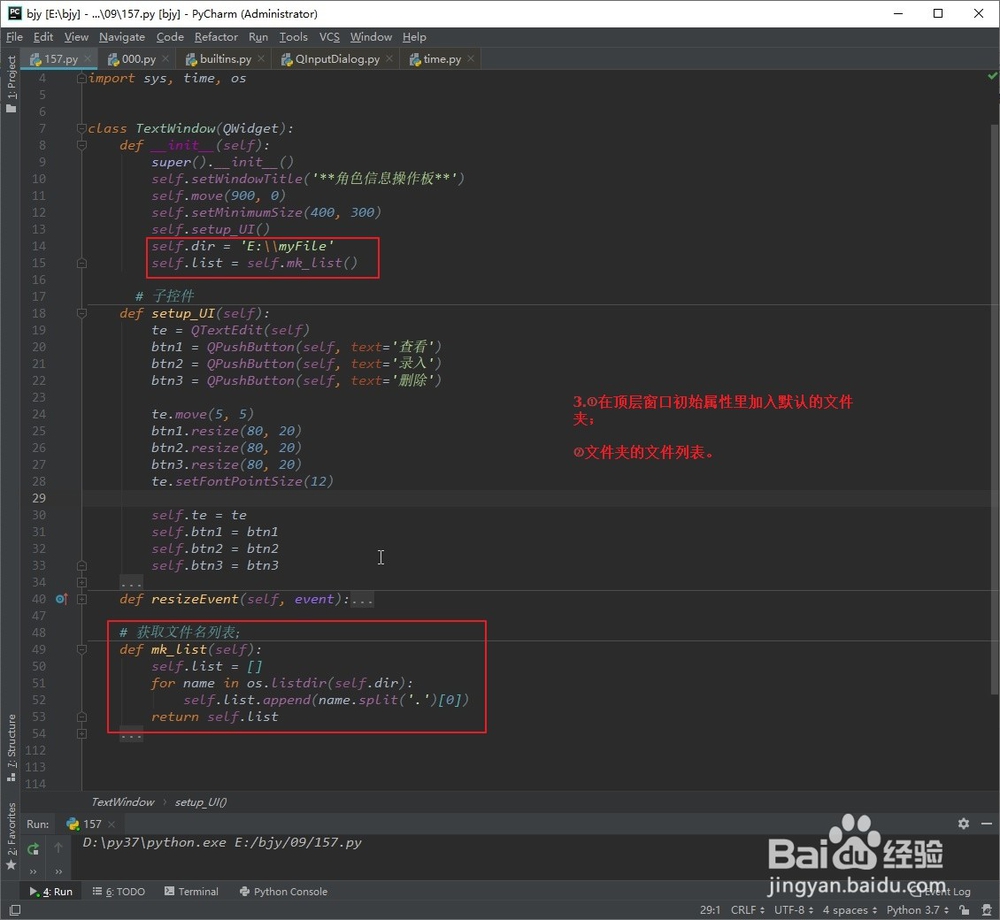The width and height of the screenshot is (1000, 920).
Task: Open the Event Log
Action: click(x=941, y=891)
